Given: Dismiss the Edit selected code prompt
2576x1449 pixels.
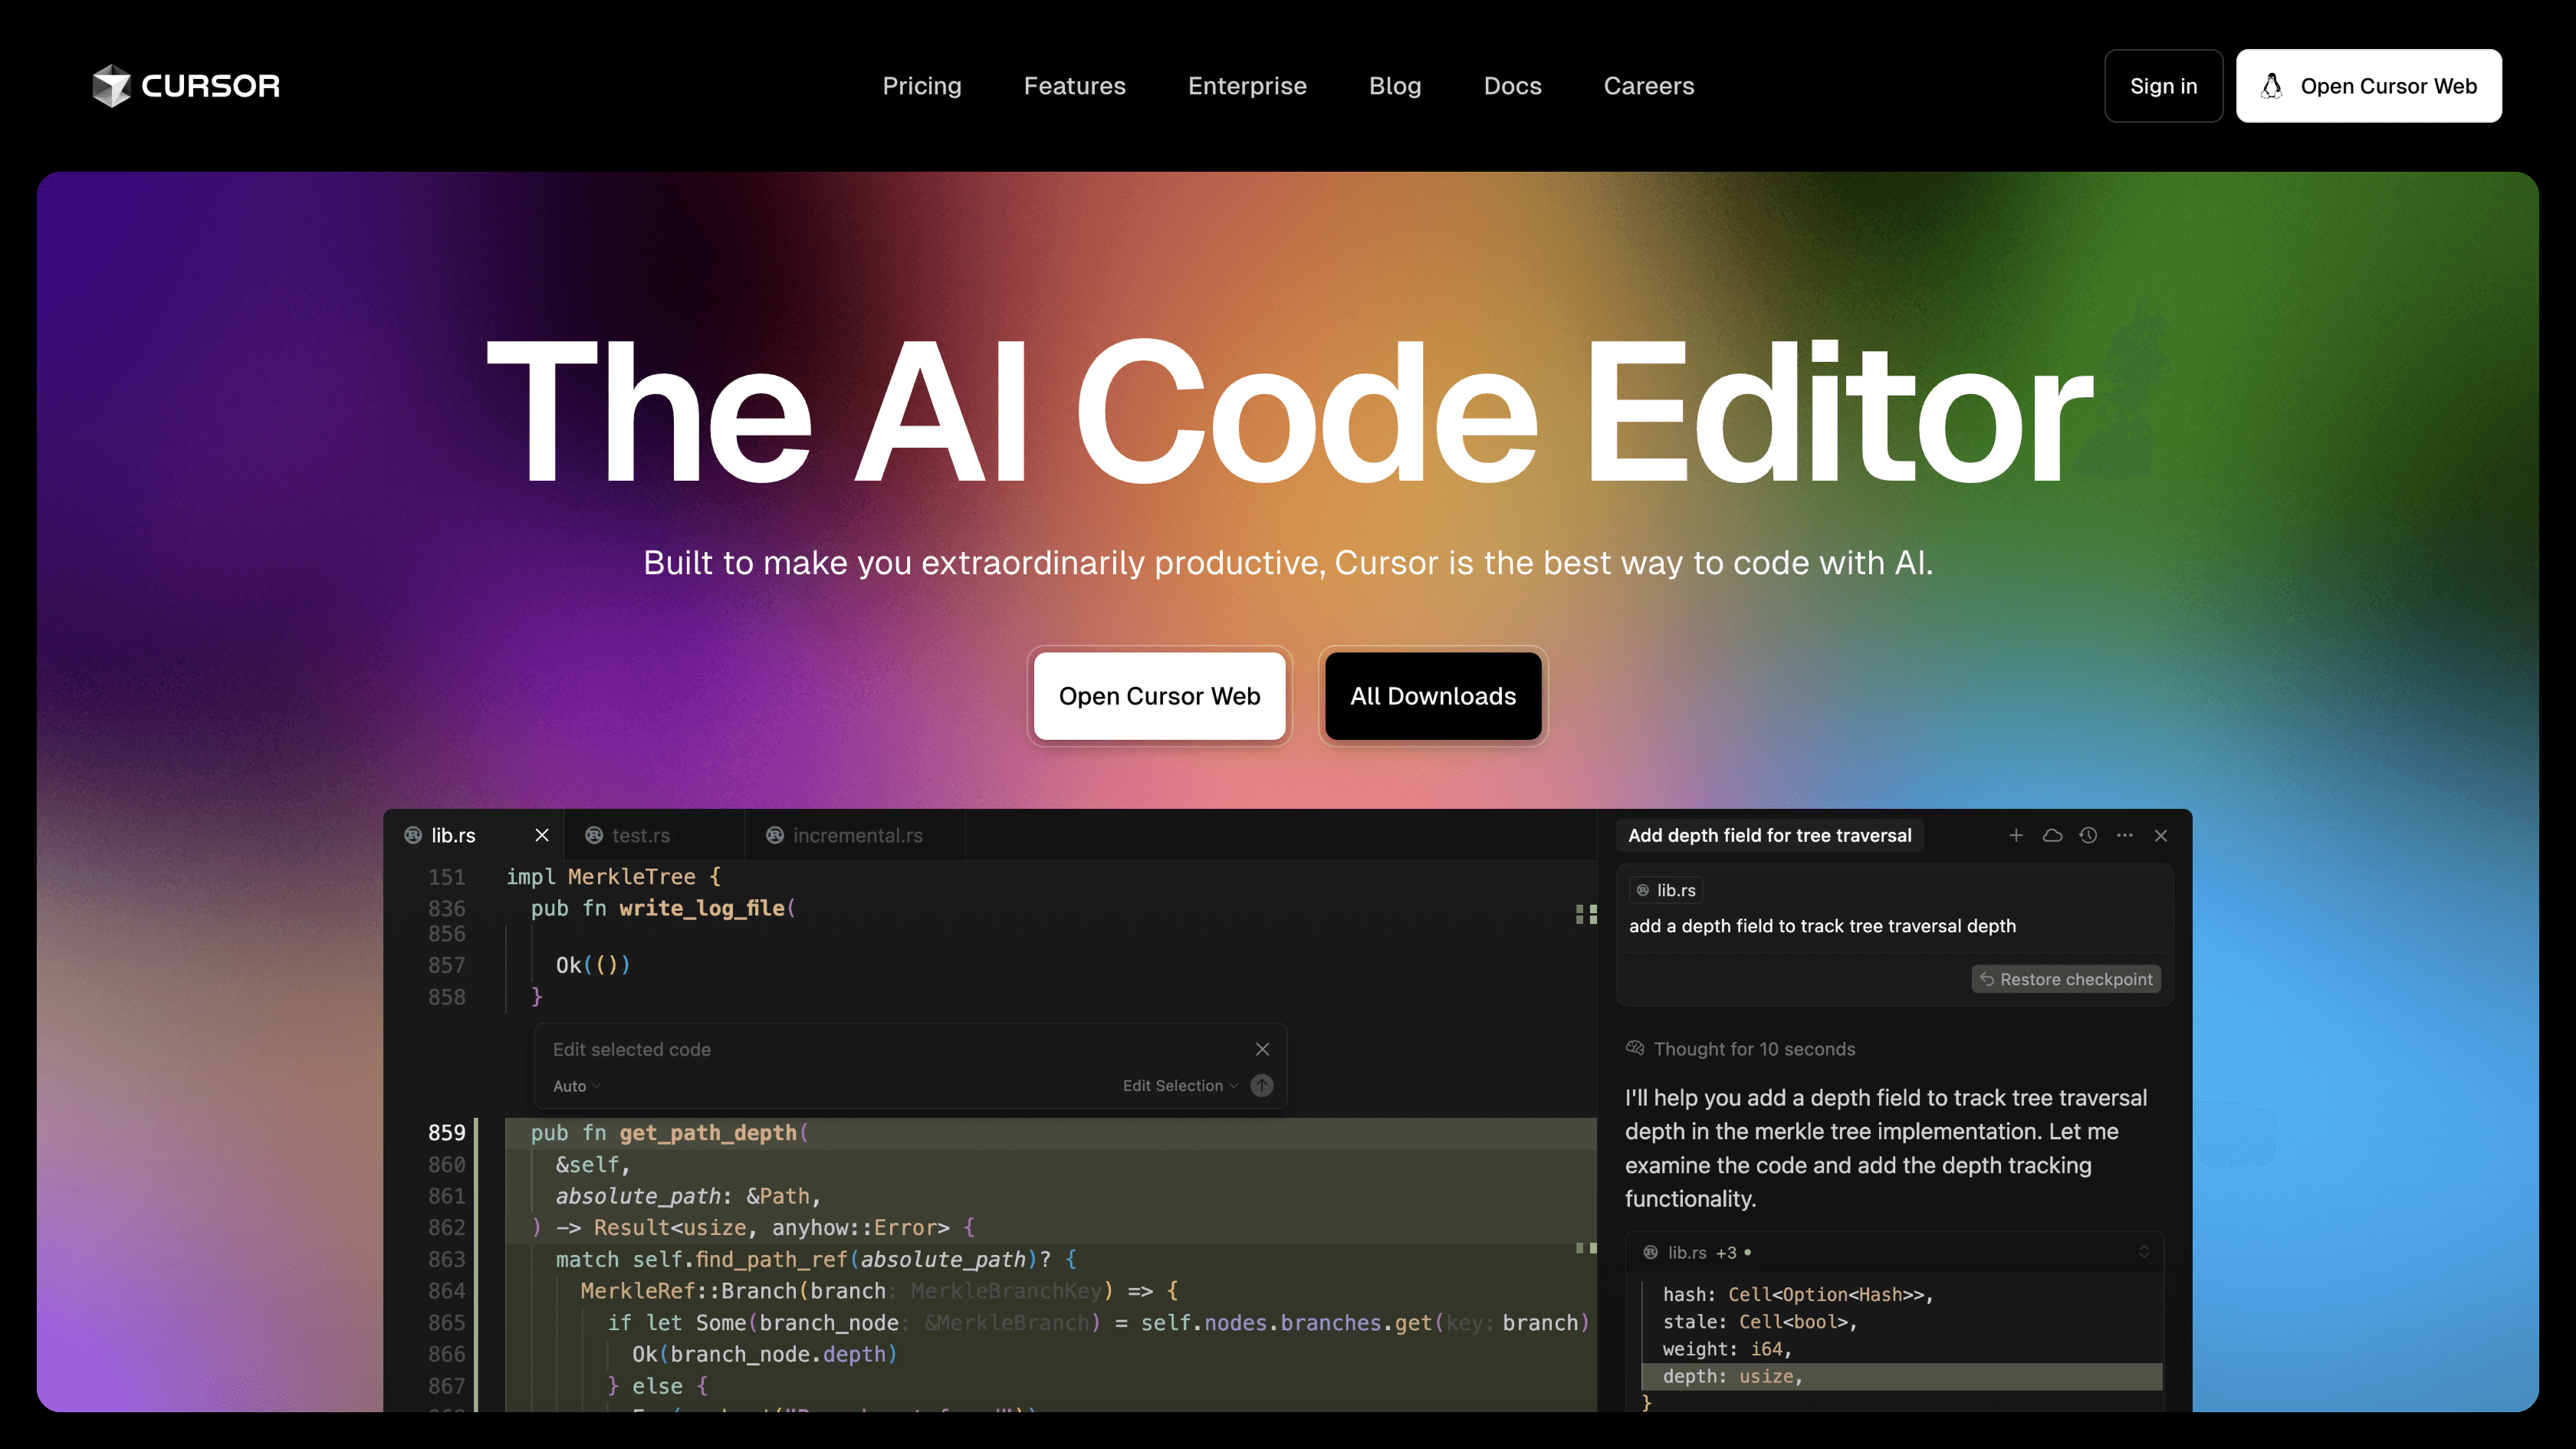Looking at the screenshot, I should click(x=1262, y=1048).
